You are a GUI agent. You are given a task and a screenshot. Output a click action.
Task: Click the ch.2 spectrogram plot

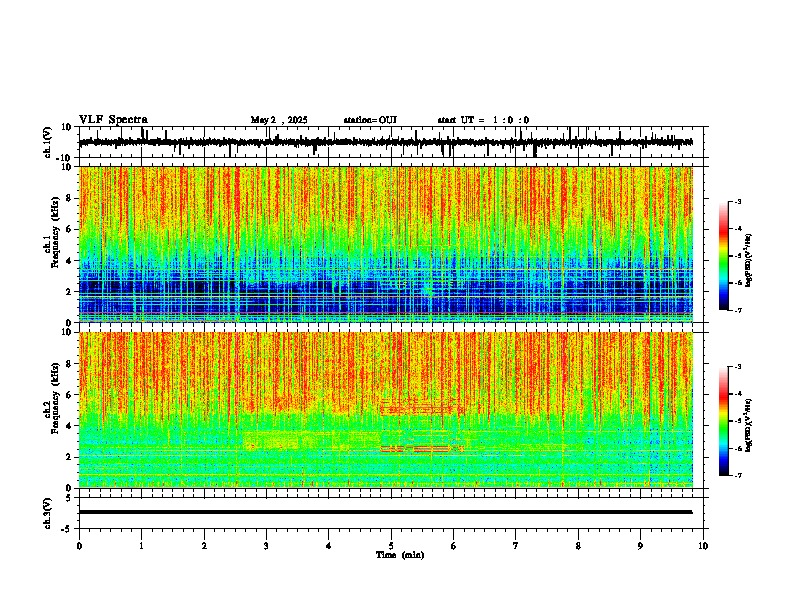386,410
